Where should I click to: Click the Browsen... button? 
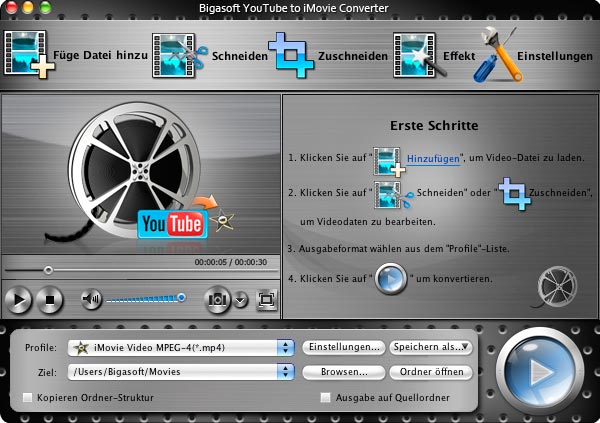(x=344, y=372)
